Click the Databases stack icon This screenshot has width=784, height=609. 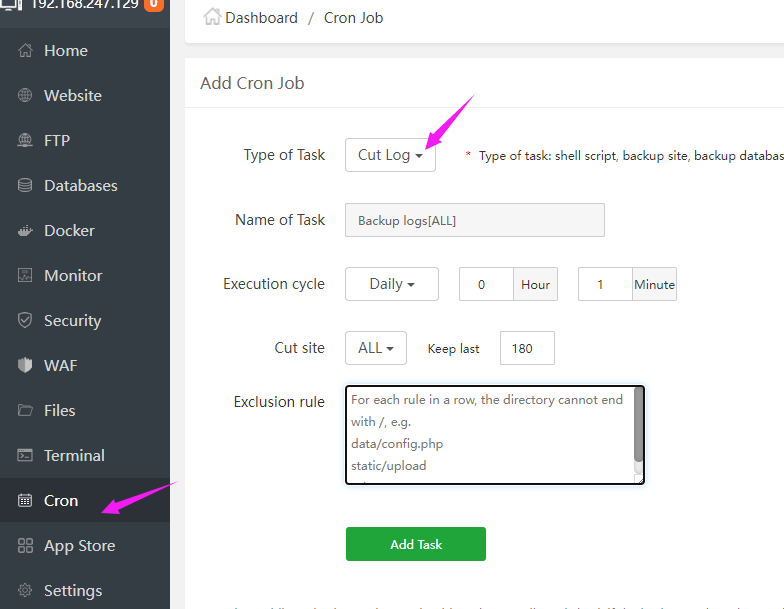point(26,186)
